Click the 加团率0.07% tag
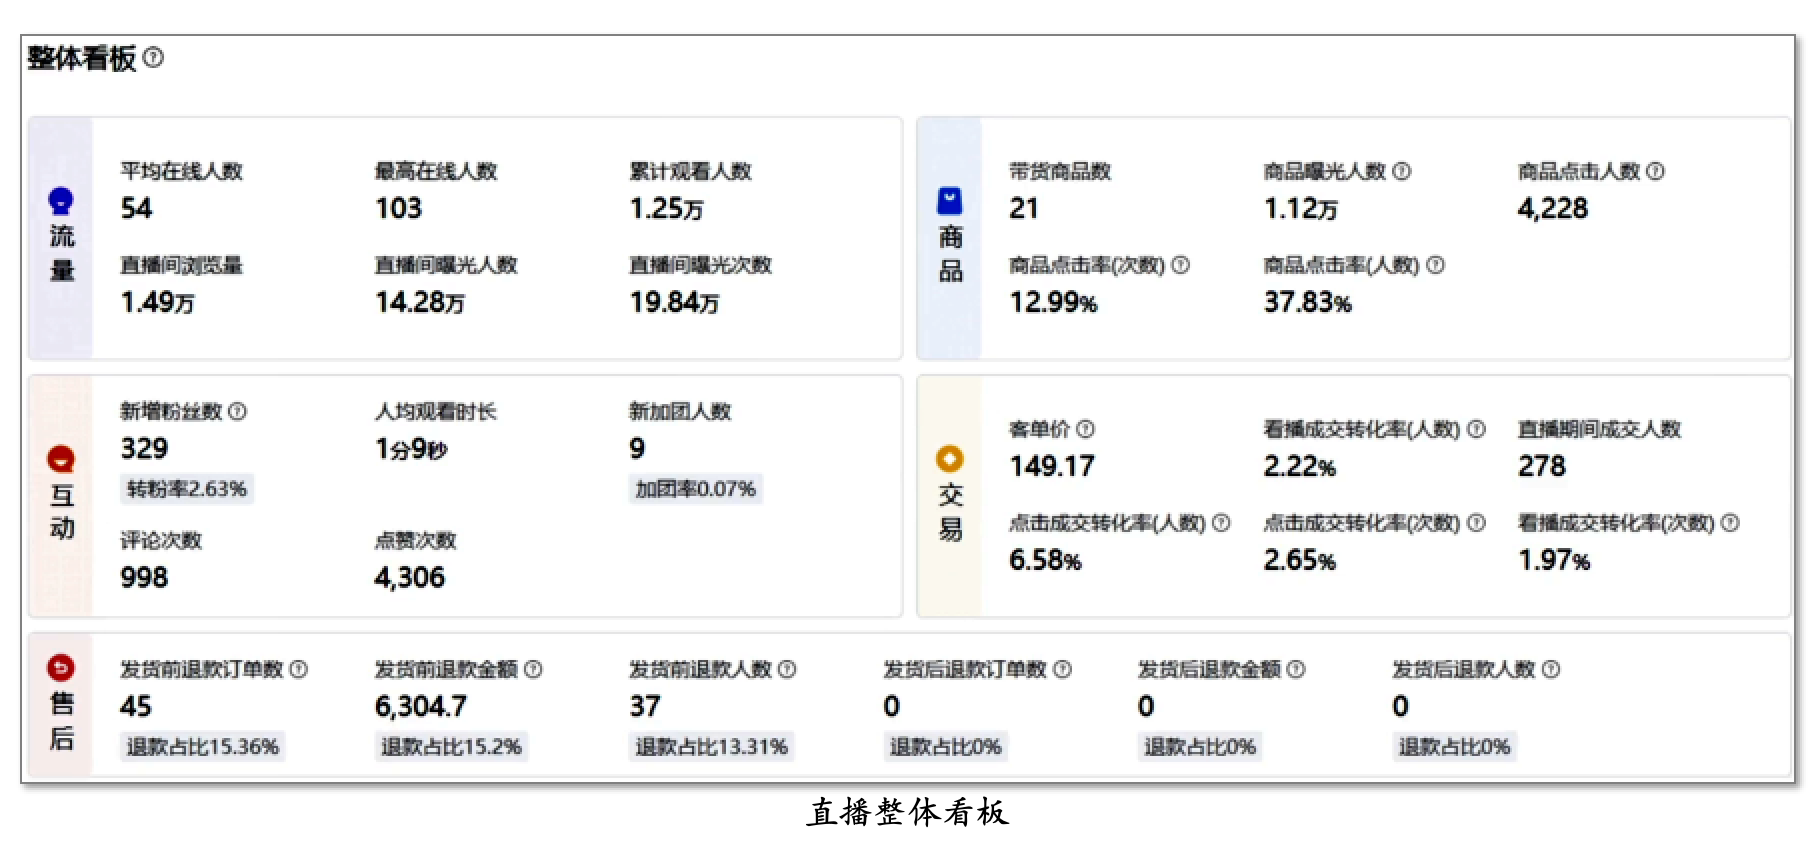This screenshot has height=848, width=1808. (x=696, y=489)
